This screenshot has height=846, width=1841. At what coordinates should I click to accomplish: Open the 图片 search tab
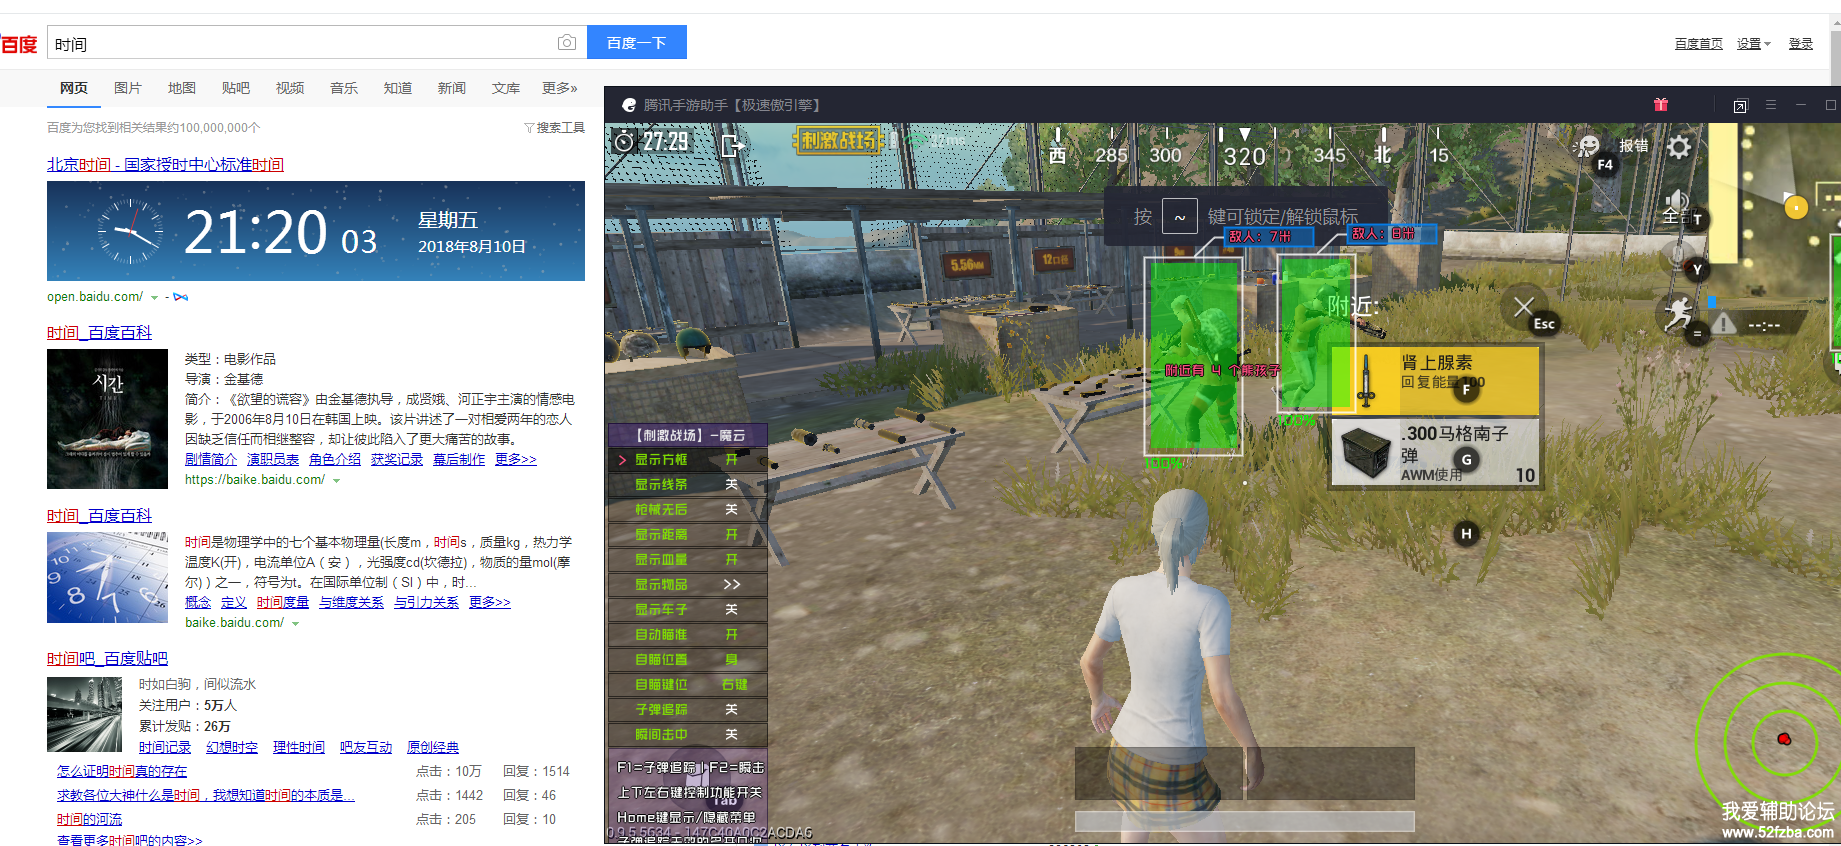tap(128, 88)
